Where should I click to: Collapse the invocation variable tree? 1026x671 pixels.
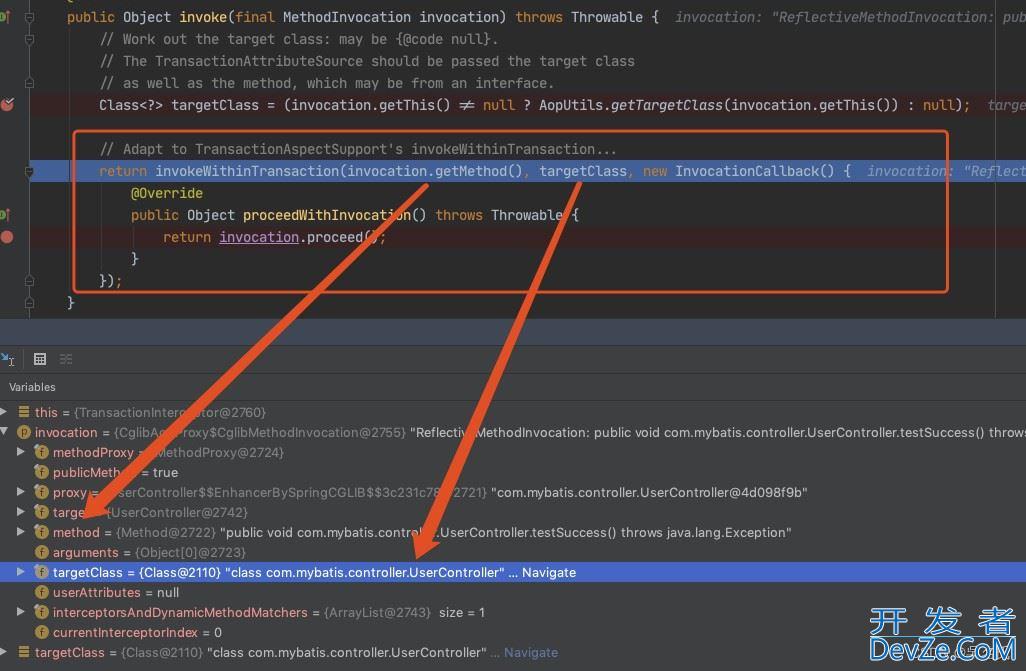coord(6,432)
